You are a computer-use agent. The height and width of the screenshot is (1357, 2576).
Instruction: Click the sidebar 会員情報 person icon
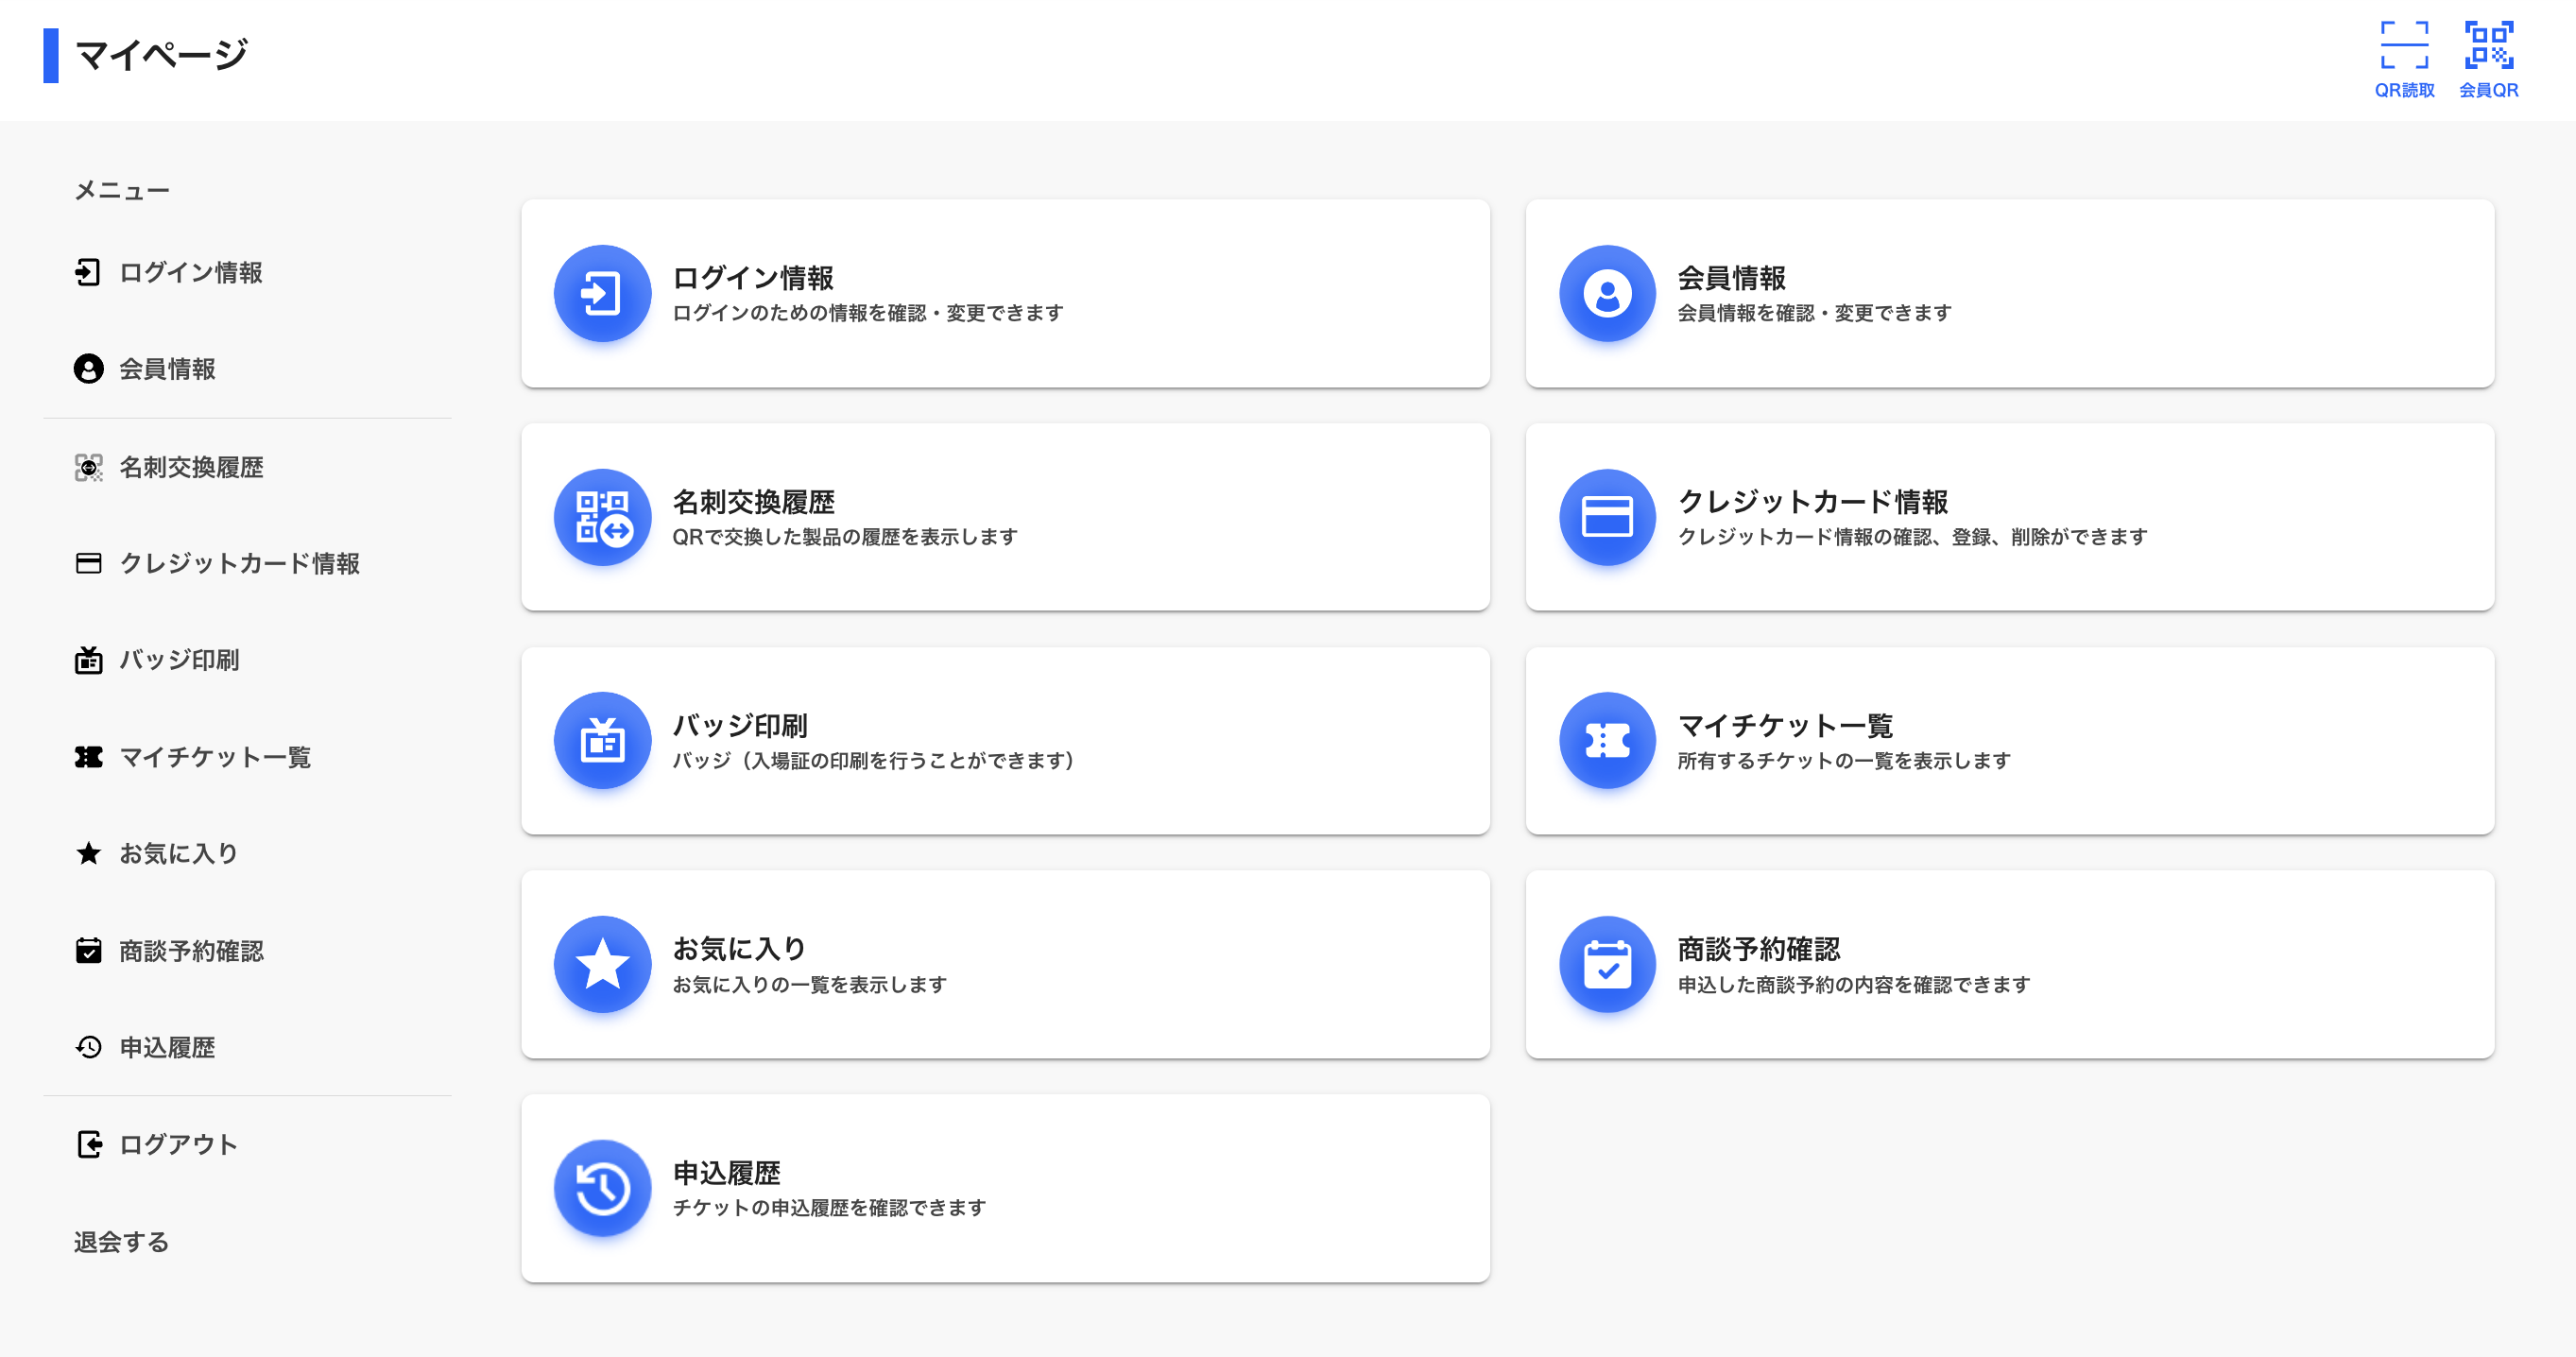point(88,369)
